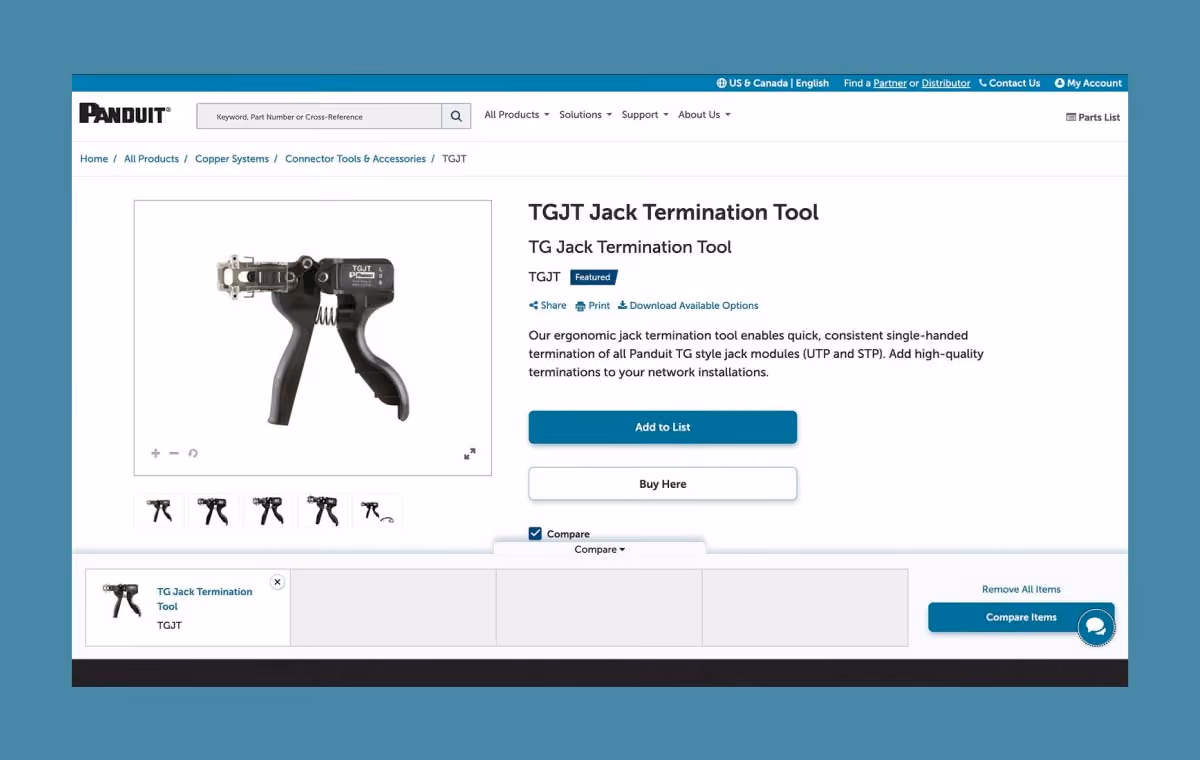Viewport: 1200px width, 760px height.
Task: Expand product image to fullscreen
Action: pyautogui.click(x=470, y=454)
